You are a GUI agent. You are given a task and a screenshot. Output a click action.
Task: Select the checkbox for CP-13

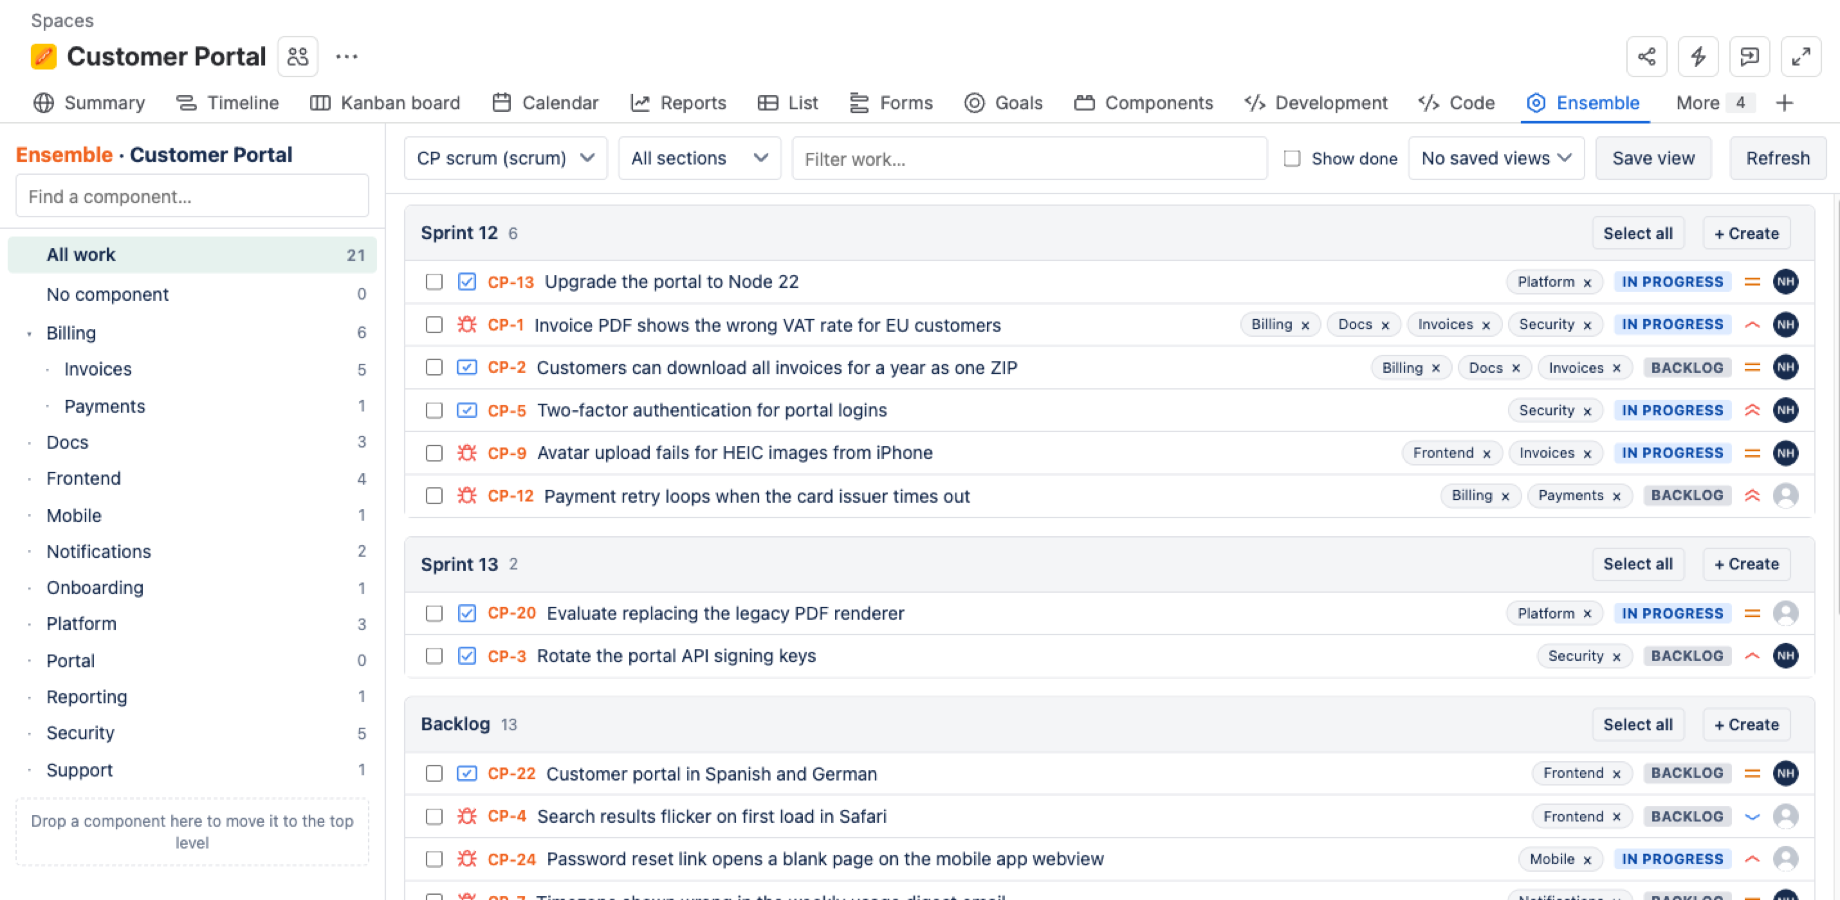coord(434,282)
